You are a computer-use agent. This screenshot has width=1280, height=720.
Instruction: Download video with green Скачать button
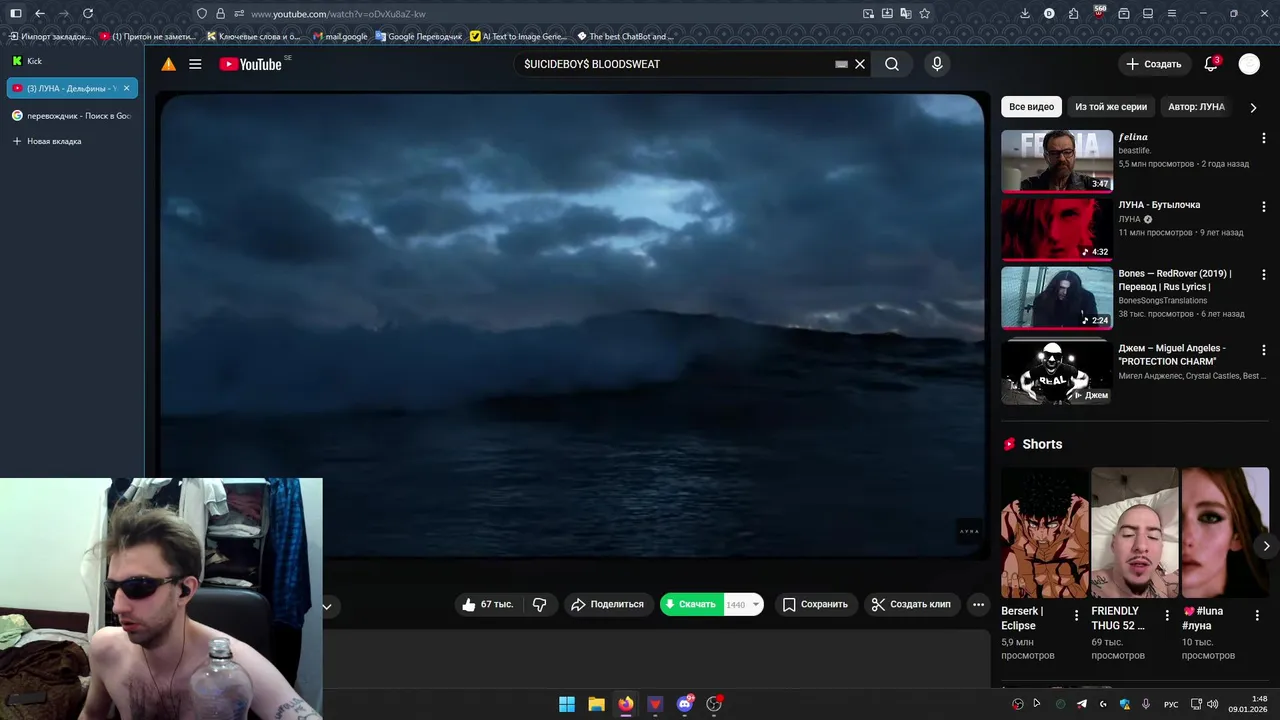point(691,604)
